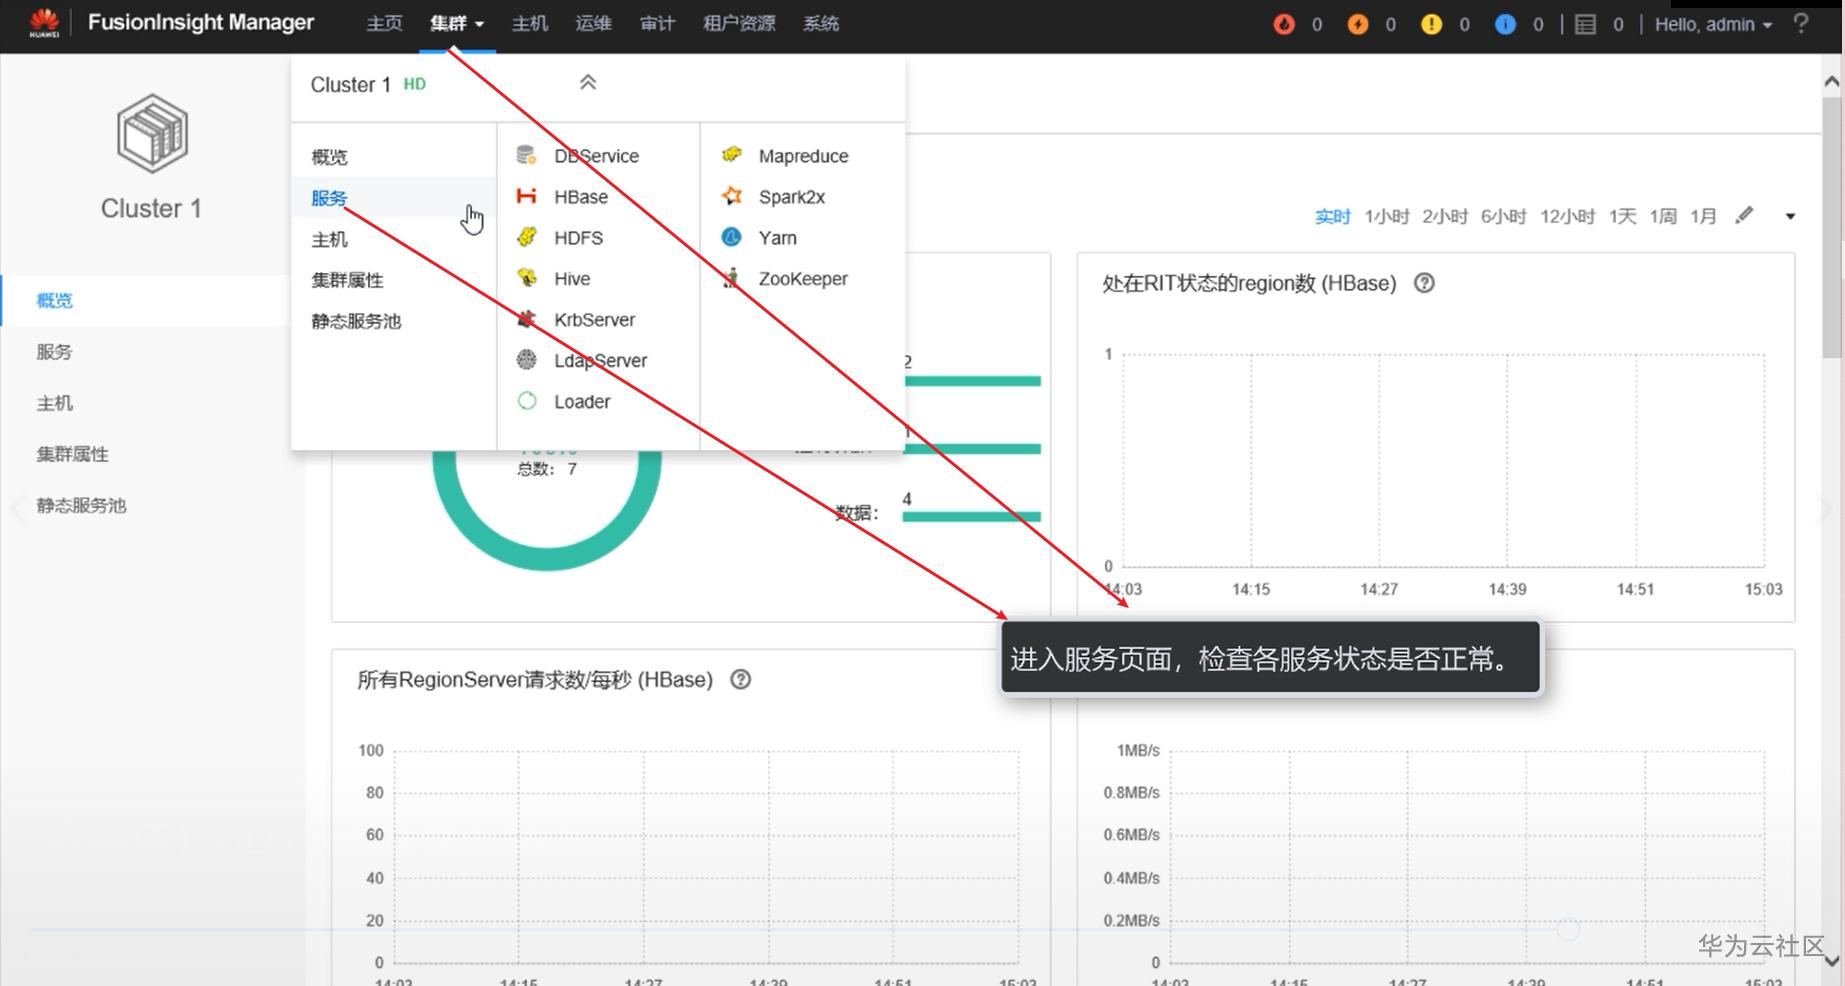Click the ZooKeeper service icon

pyautogui.click(x=732, y=278)
